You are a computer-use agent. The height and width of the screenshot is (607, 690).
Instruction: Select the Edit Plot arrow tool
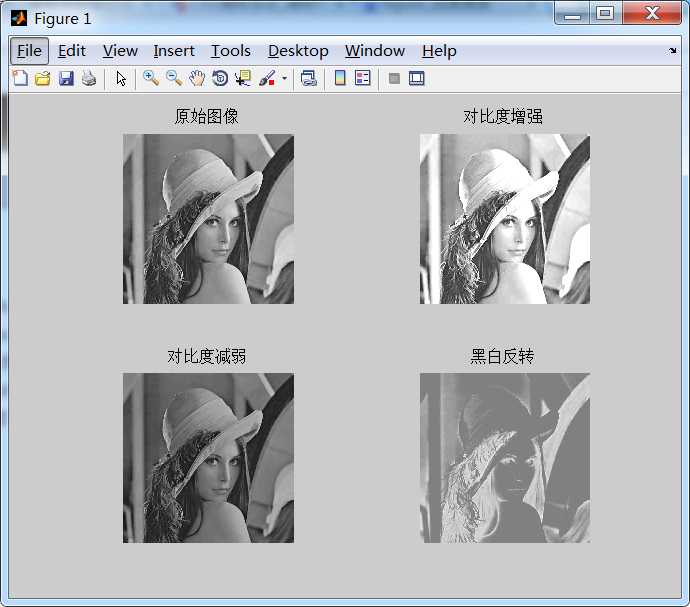121,79
